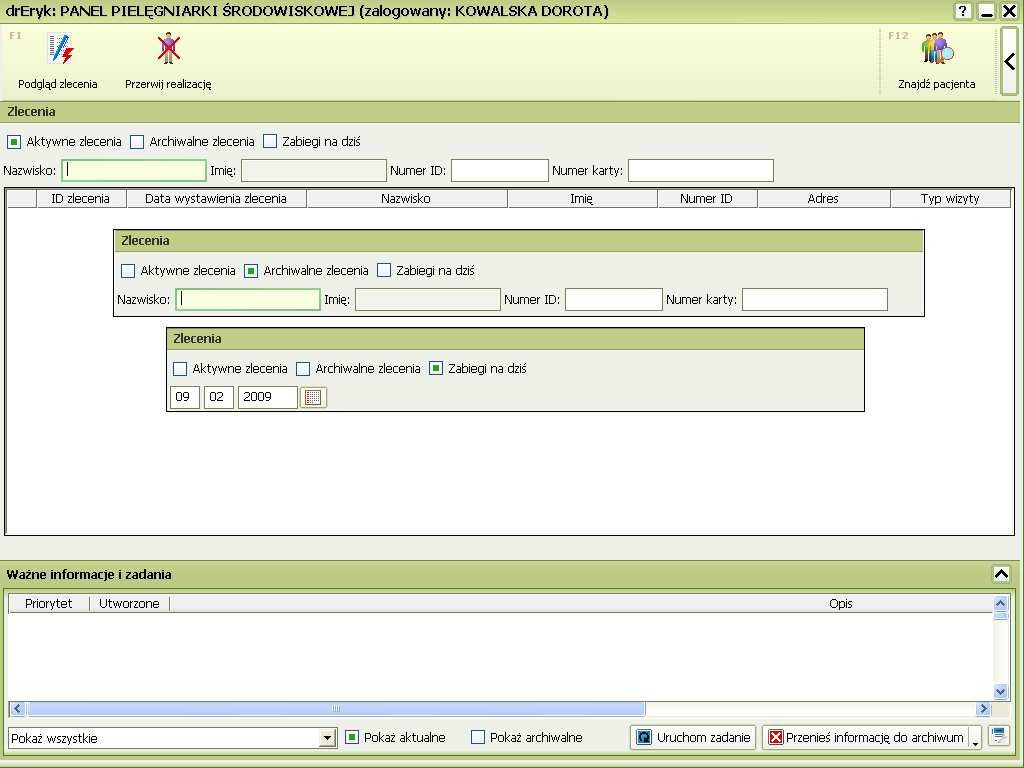1024x768 pixels.
Task: Open arrow next to Przenieś informację do archiwum
Action: 976,739
